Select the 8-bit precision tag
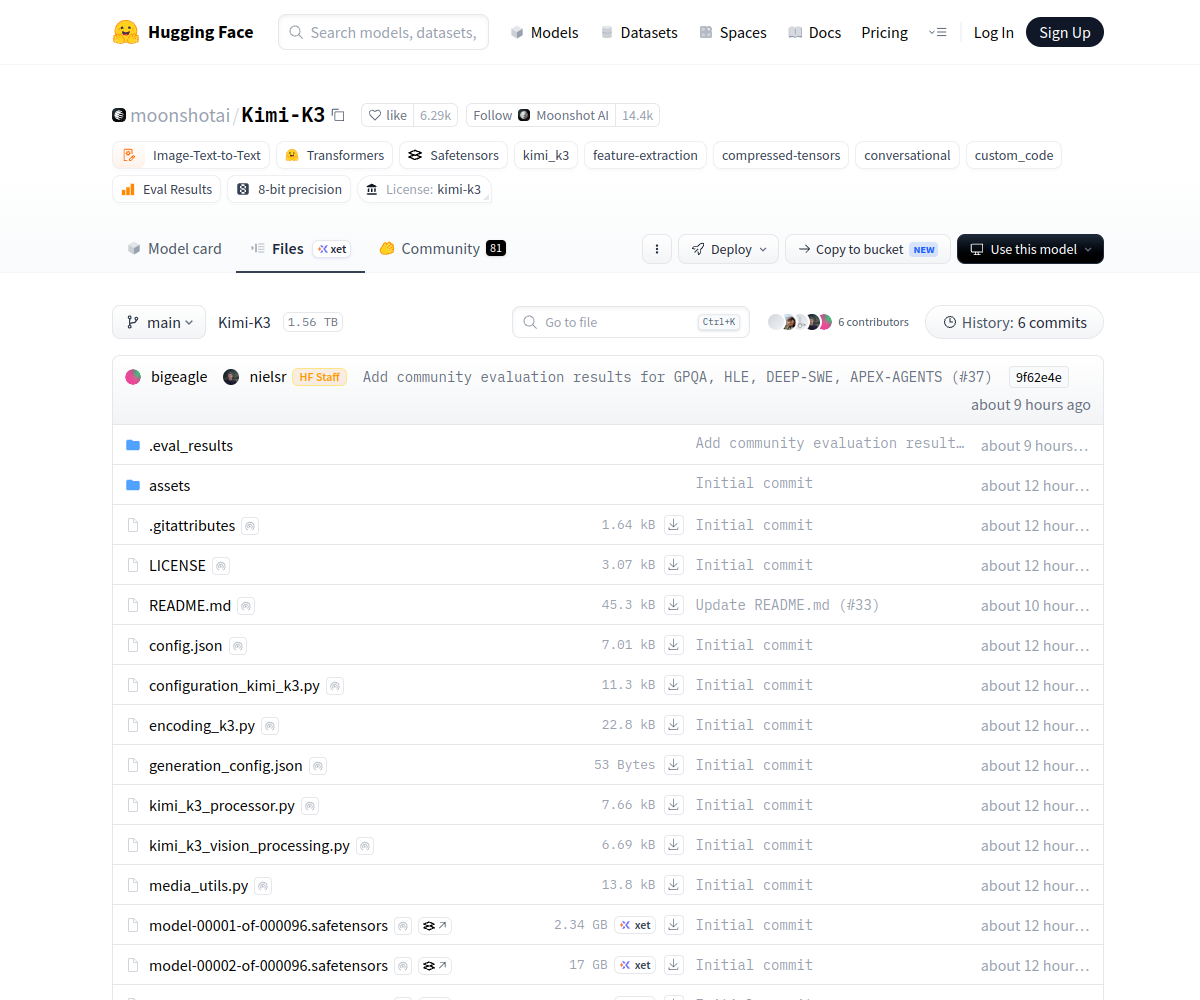The width and height of the screenshot is (1200, 1000). [x=289, y=189]
